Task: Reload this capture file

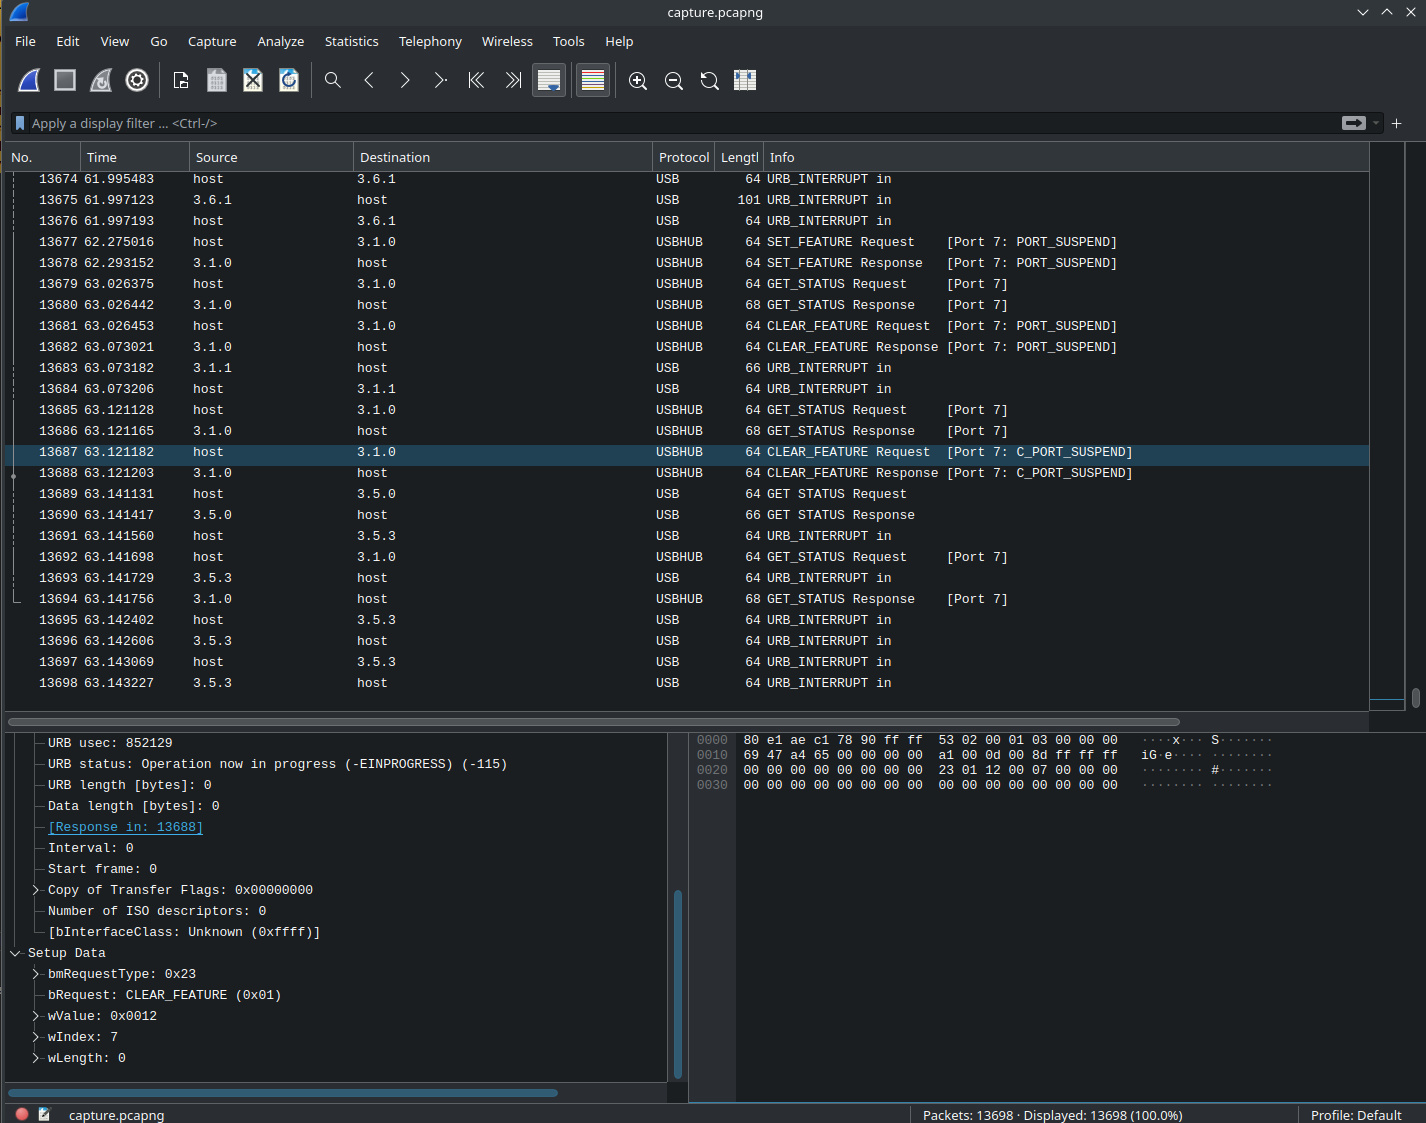Action: coord(289,80)
